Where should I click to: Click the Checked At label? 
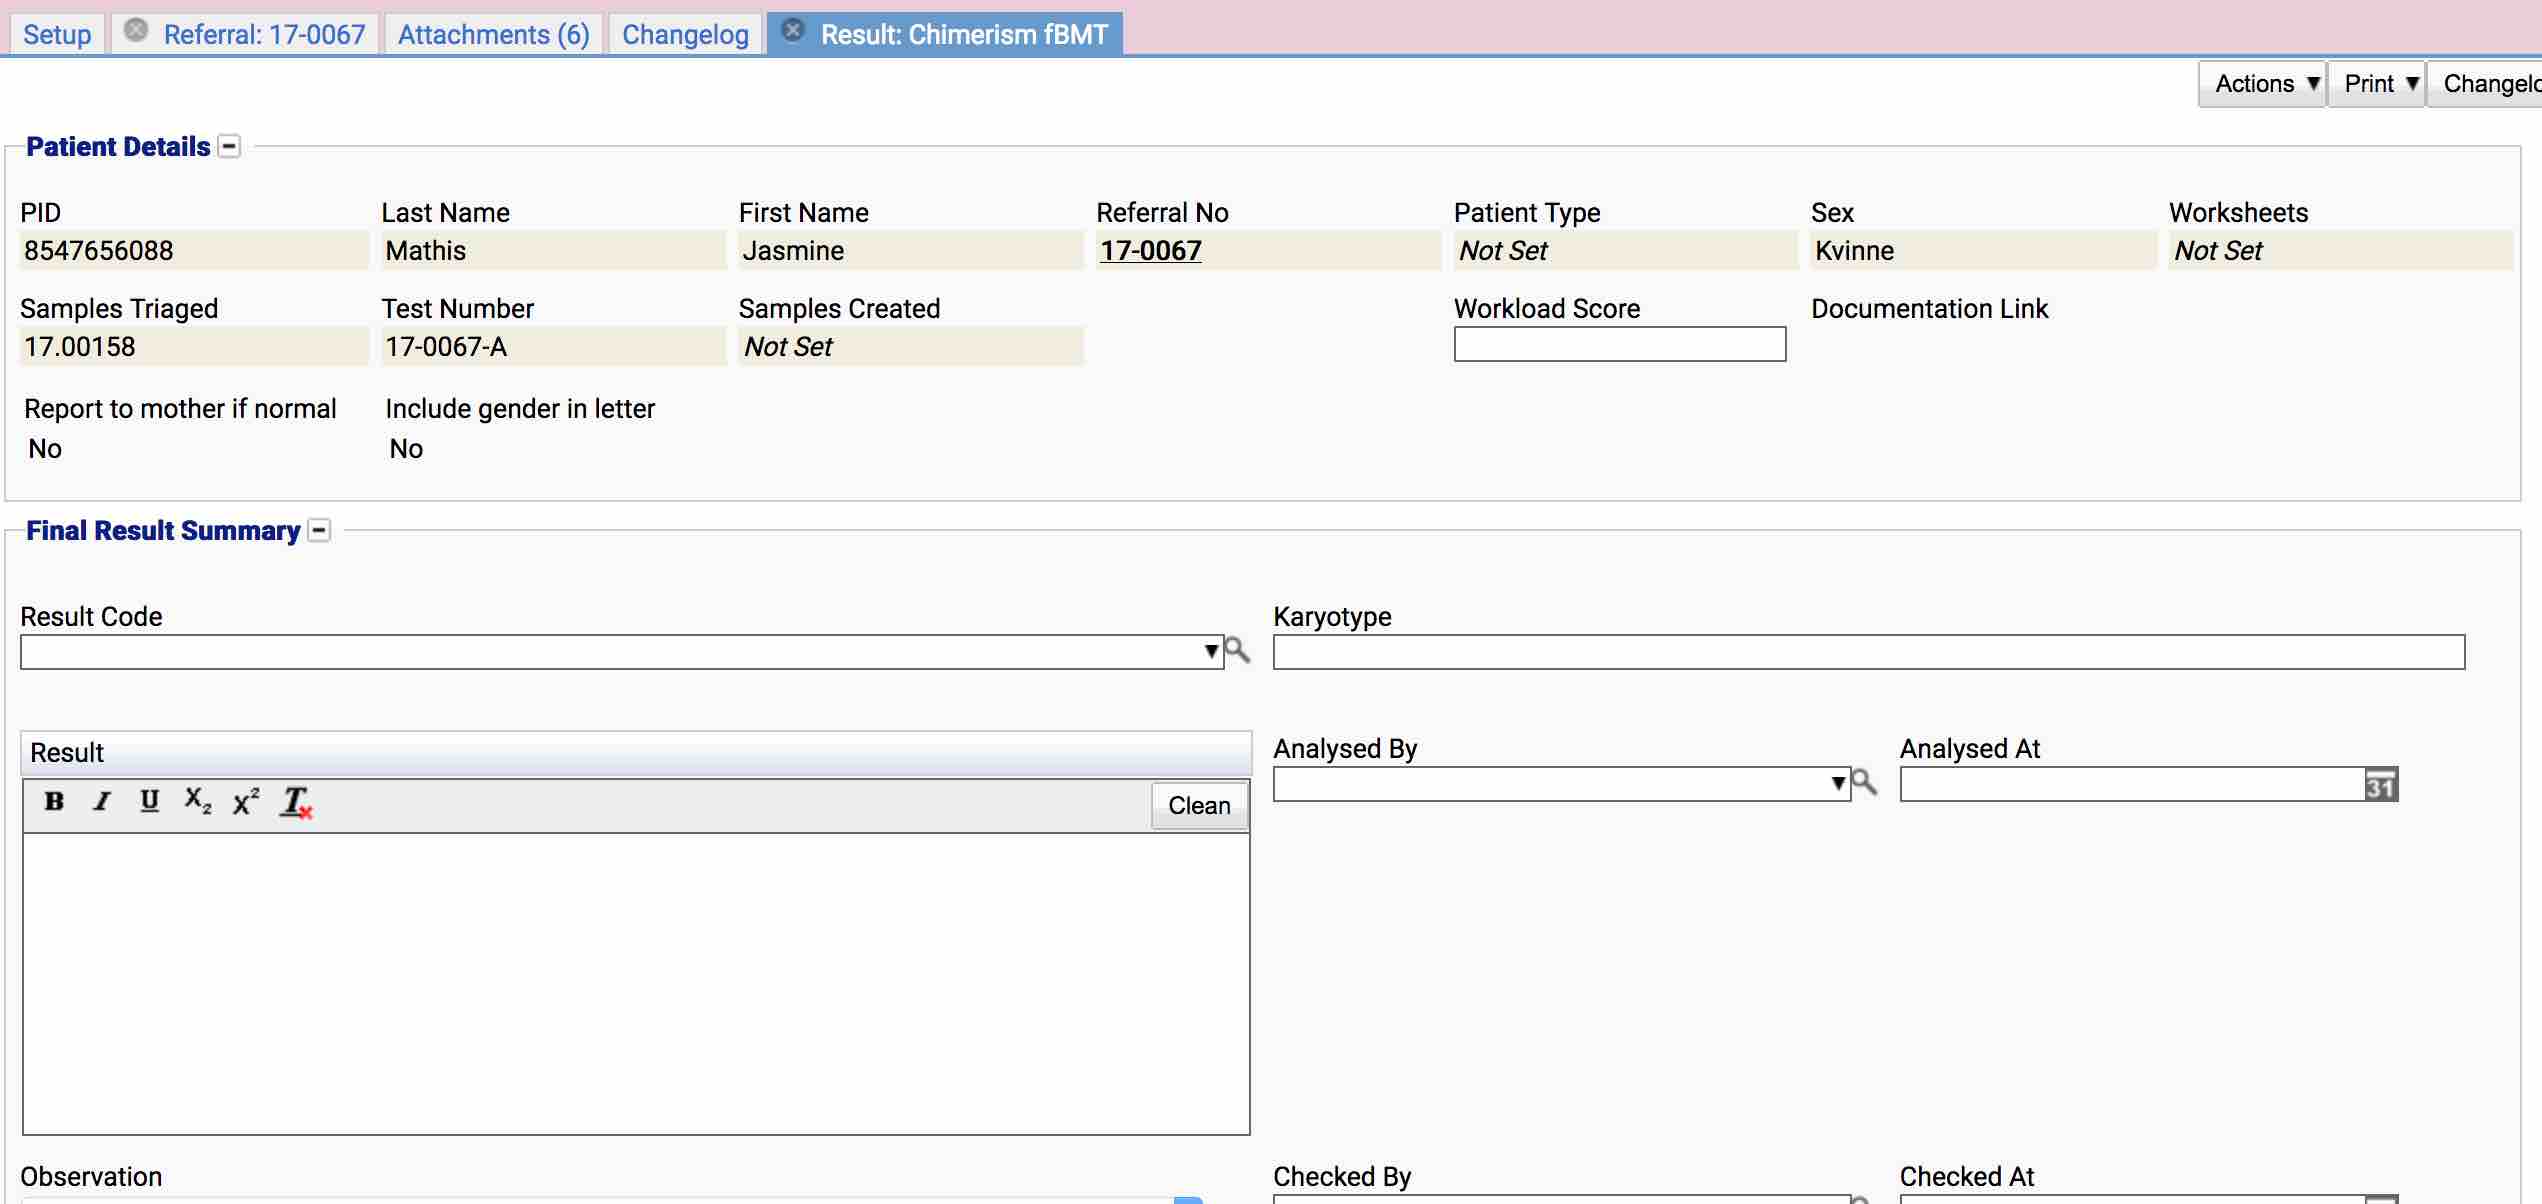[x=1967, y=1177]
